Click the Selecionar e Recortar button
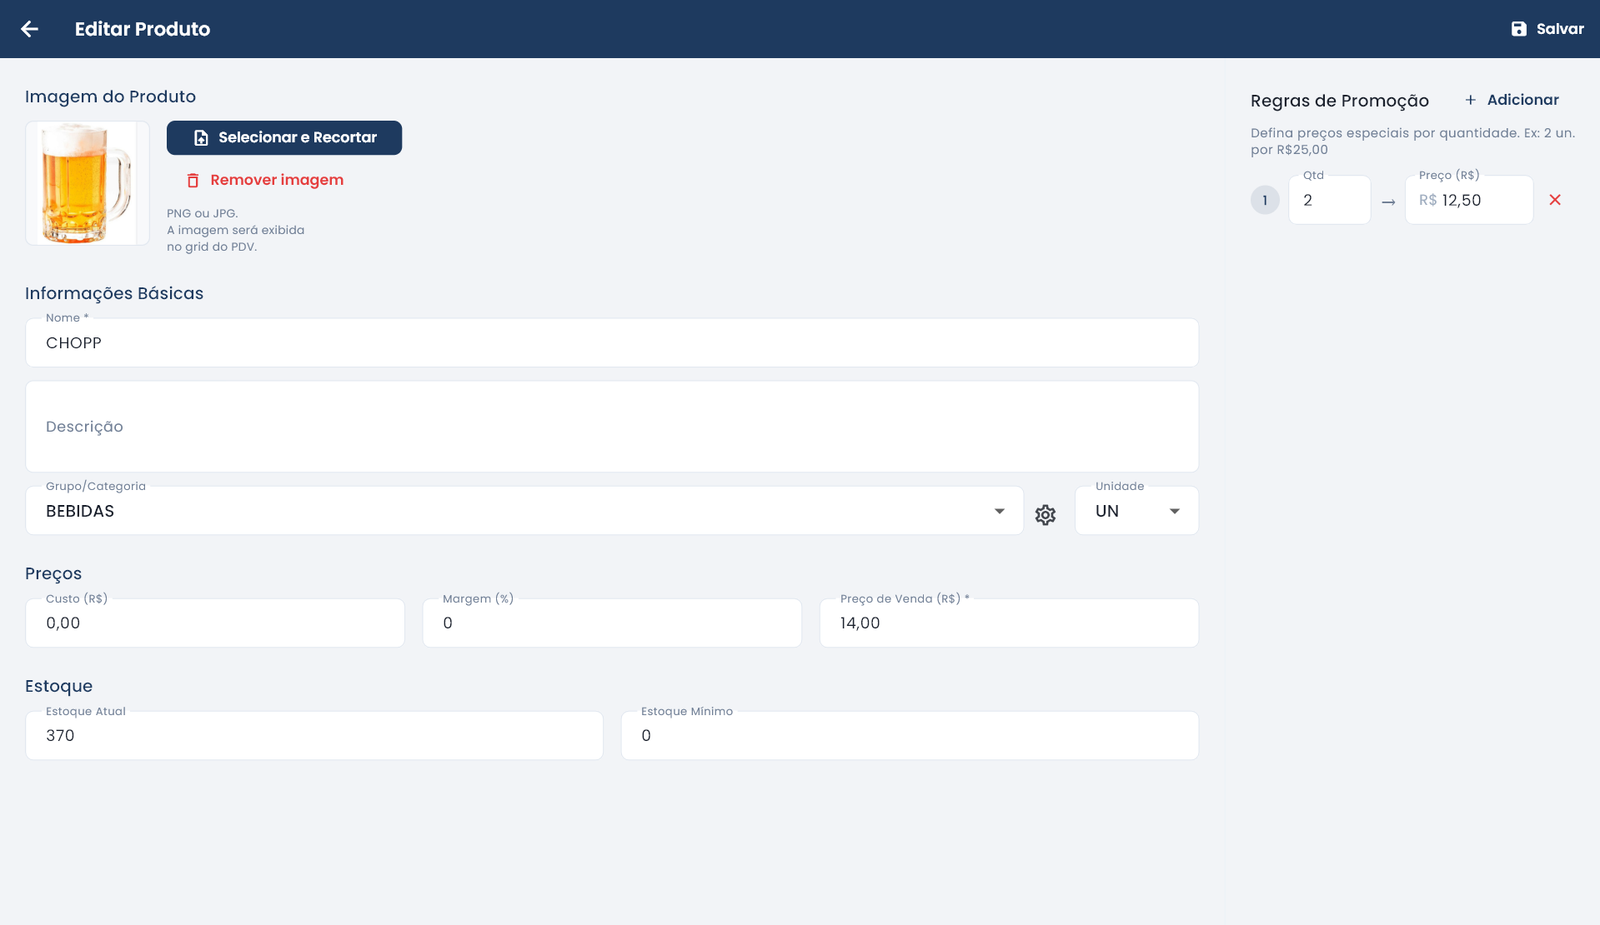The image size is (1600, 925). click(x=284, y=138)
